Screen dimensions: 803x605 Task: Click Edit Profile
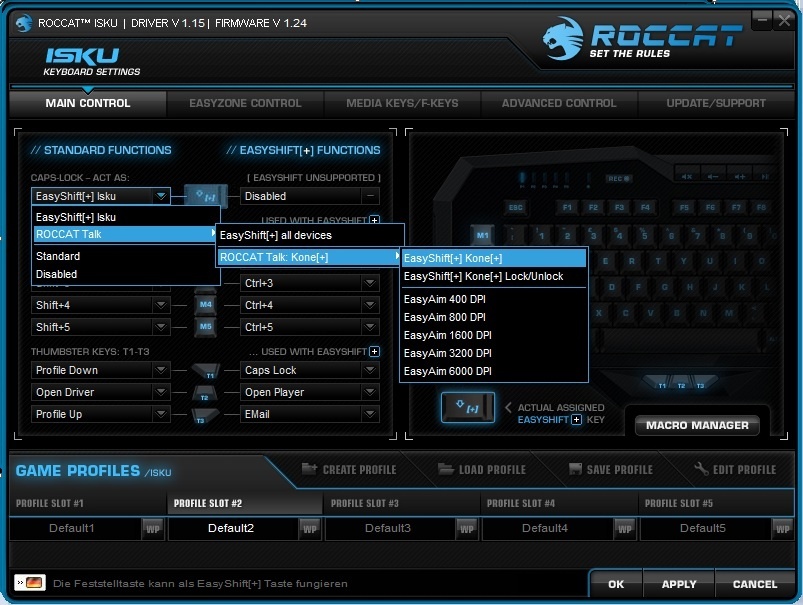[735, 469]
